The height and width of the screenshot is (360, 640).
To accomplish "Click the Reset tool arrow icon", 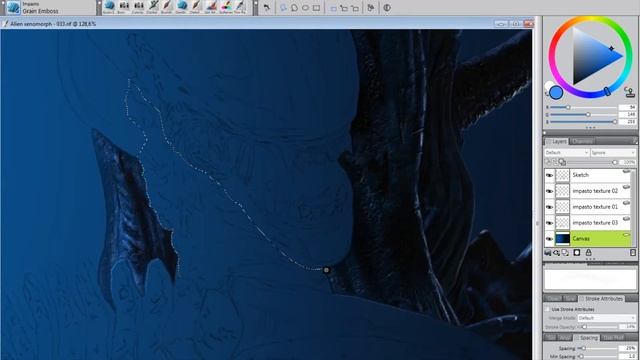I will (267, 7).
